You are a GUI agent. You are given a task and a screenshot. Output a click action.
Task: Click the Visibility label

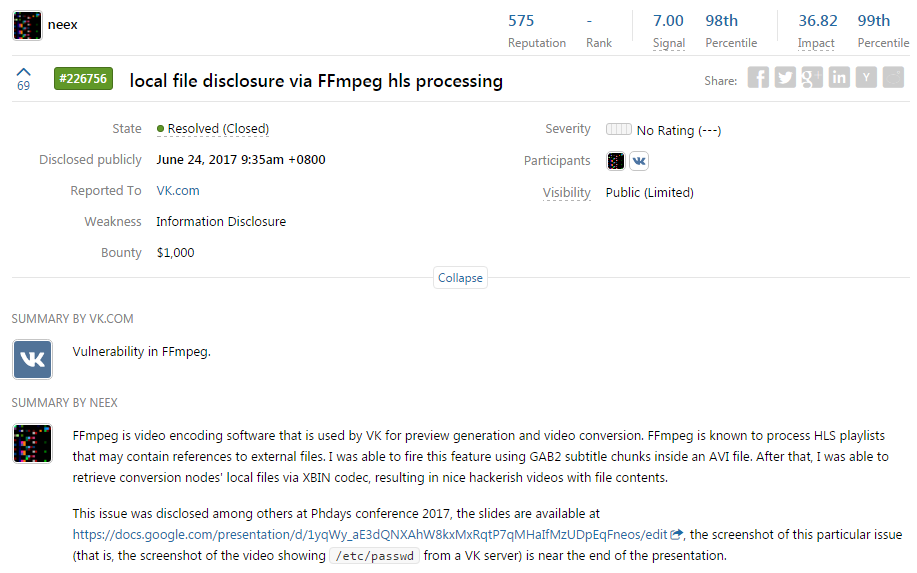[x=566, y=193]
